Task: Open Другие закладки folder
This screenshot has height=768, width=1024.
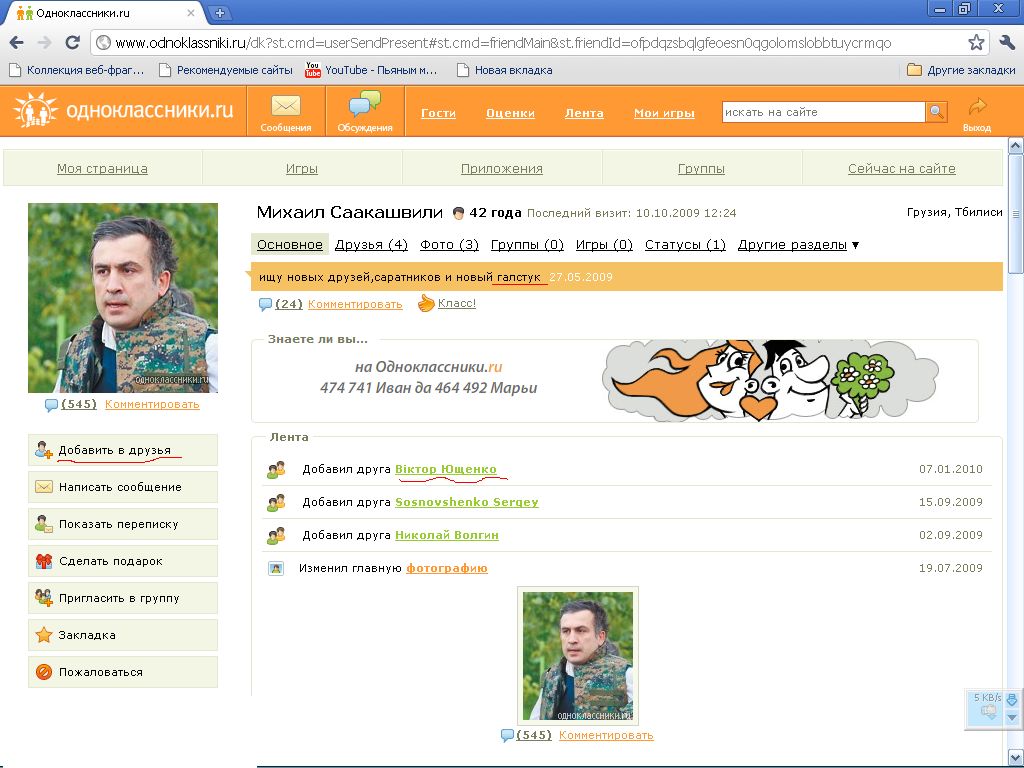Action: [961, 70]
